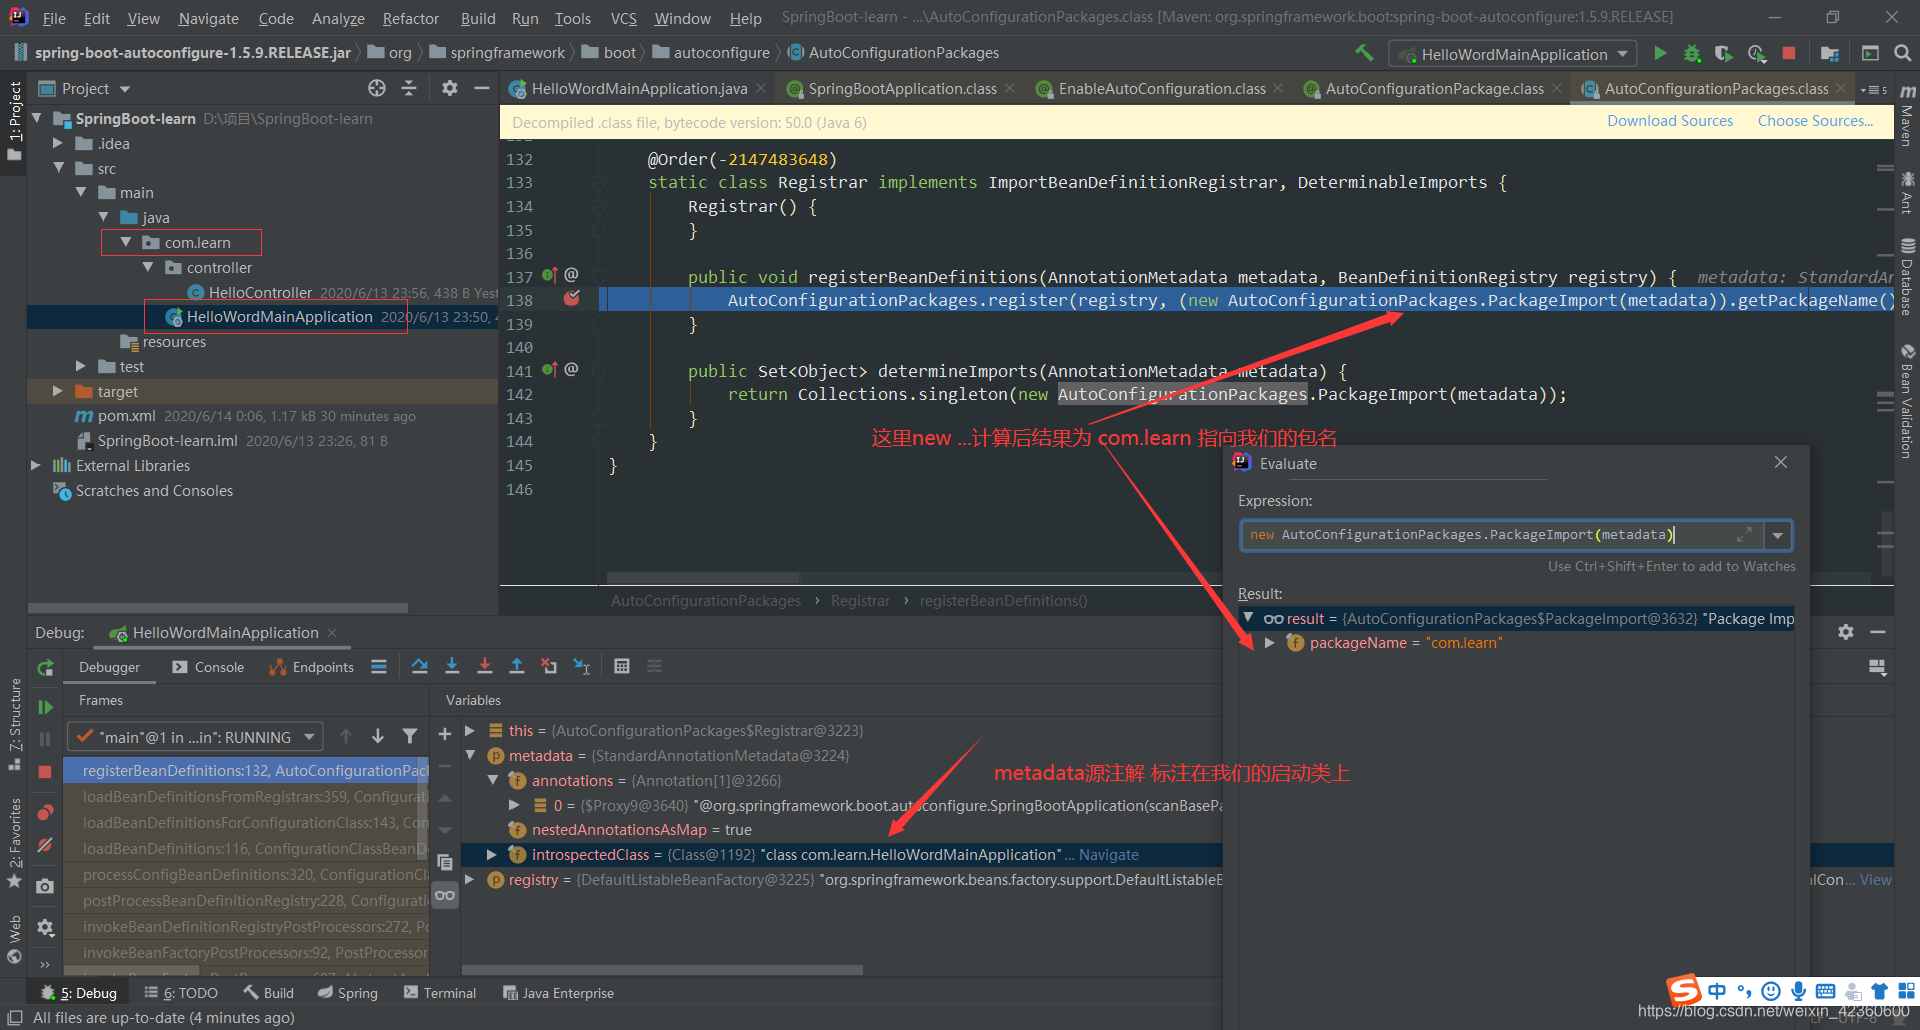Screen dimensions: 1920x1030
Task: Click the Download Sources link
Action: pyautogui.click(x=1669, y=120)
